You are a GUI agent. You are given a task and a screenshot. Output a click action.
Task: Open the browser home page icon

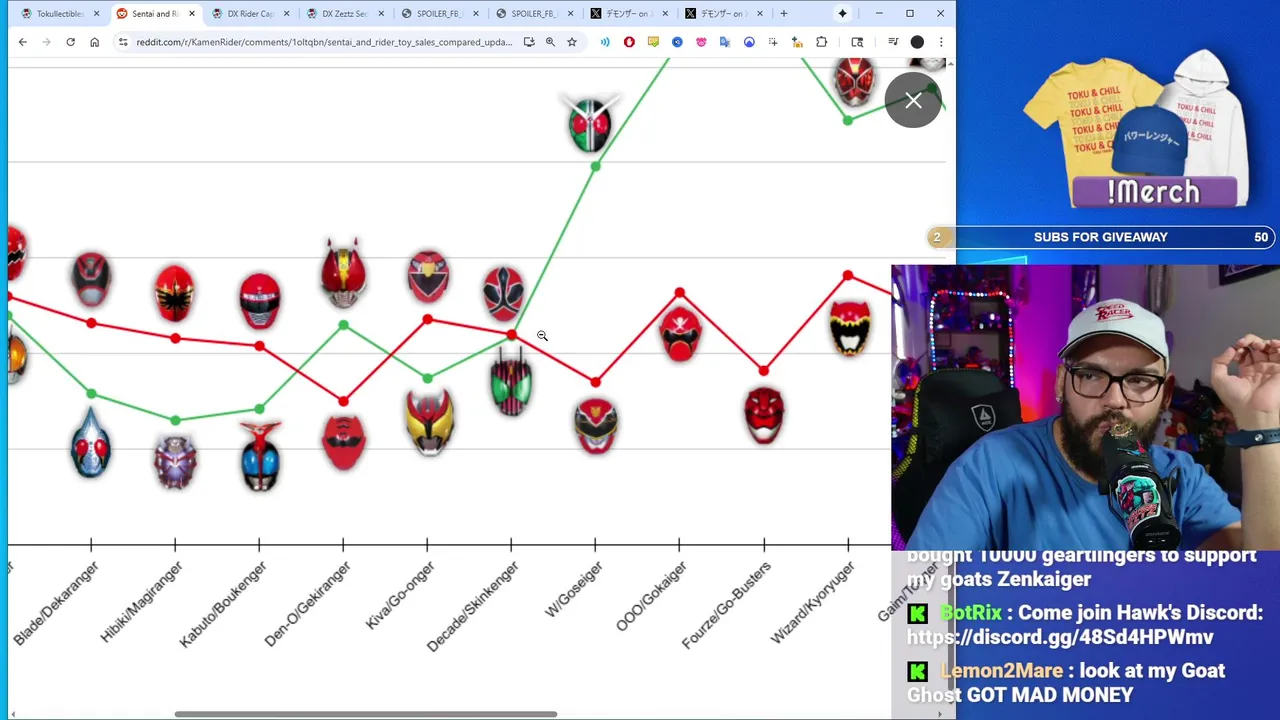pos(94,42)
